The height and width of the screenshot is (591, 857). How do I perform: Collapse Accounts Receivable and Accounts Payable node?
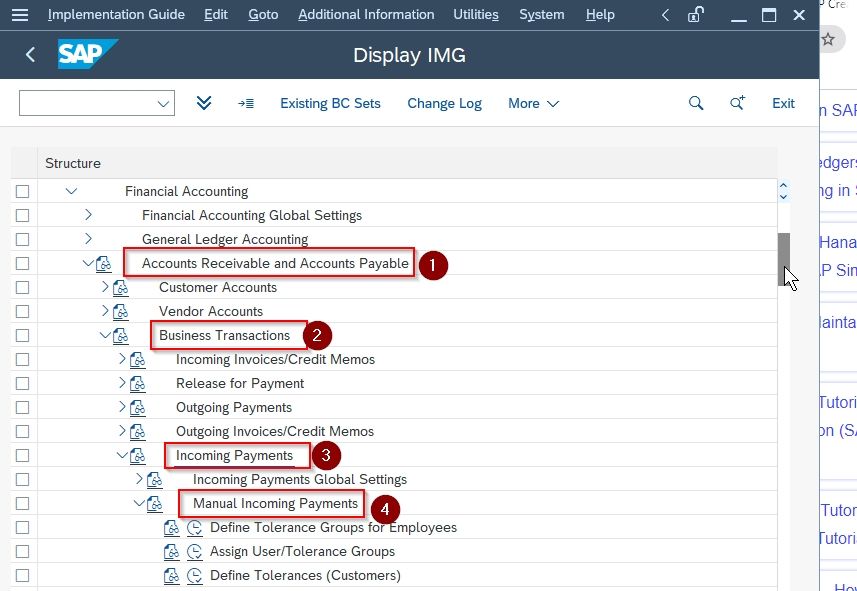coord(88,263)
